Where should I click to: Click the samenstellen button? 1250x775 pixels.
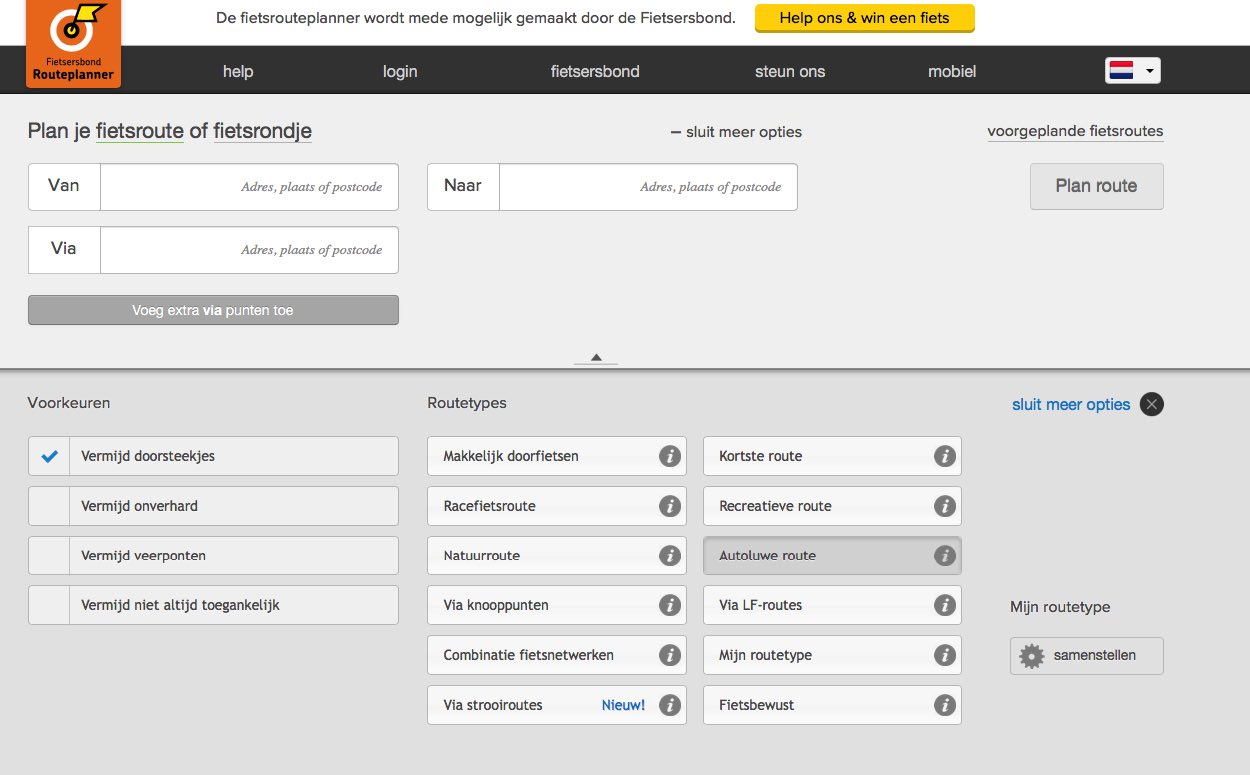pos(1087,656)
